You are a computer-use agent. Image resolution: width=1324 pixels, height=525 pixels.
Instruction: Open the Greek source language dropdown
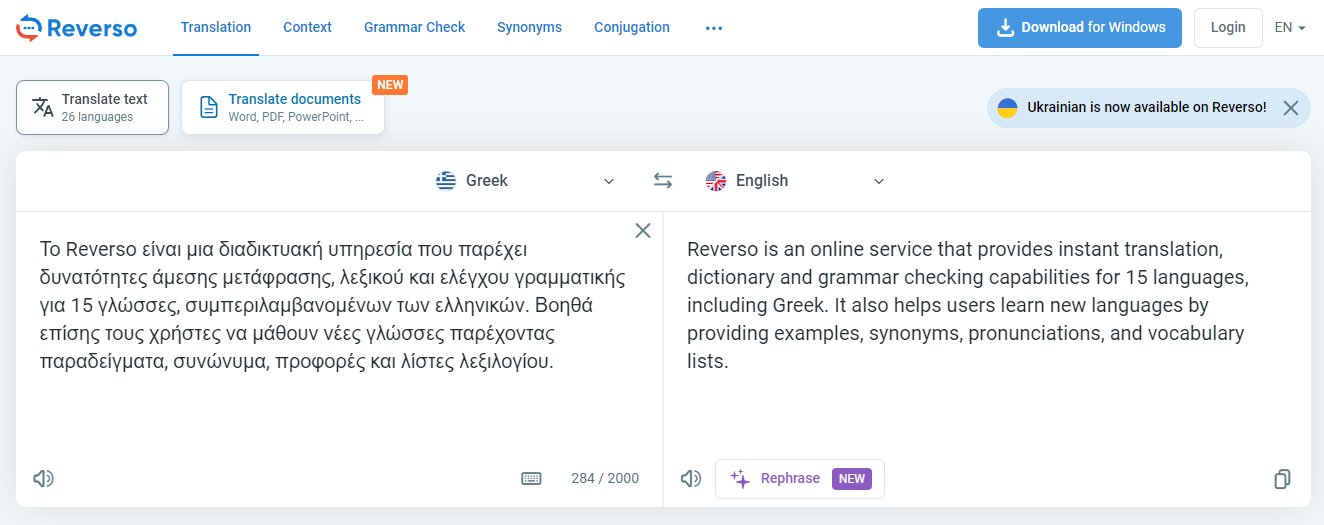coord(525,181)
